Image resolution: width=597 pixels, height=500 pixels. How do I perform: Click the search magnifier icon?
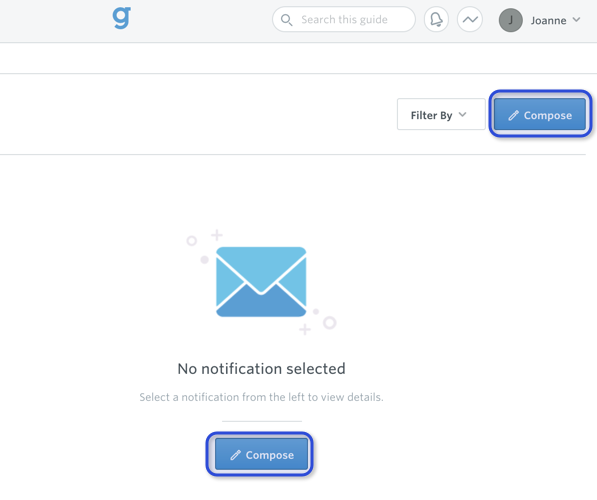coord(286,20)
